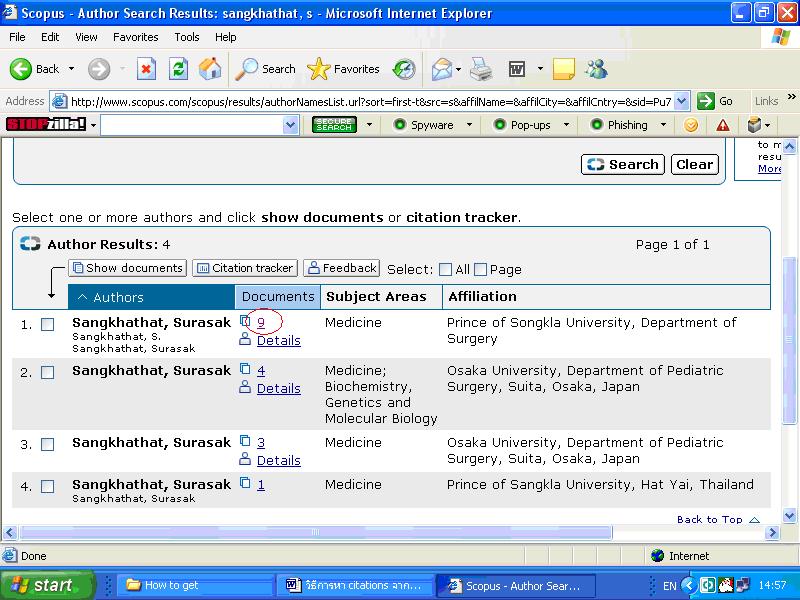Open Favorites star toolbar button
This screenshot has width=800, height=600.
tap(343, 69)
